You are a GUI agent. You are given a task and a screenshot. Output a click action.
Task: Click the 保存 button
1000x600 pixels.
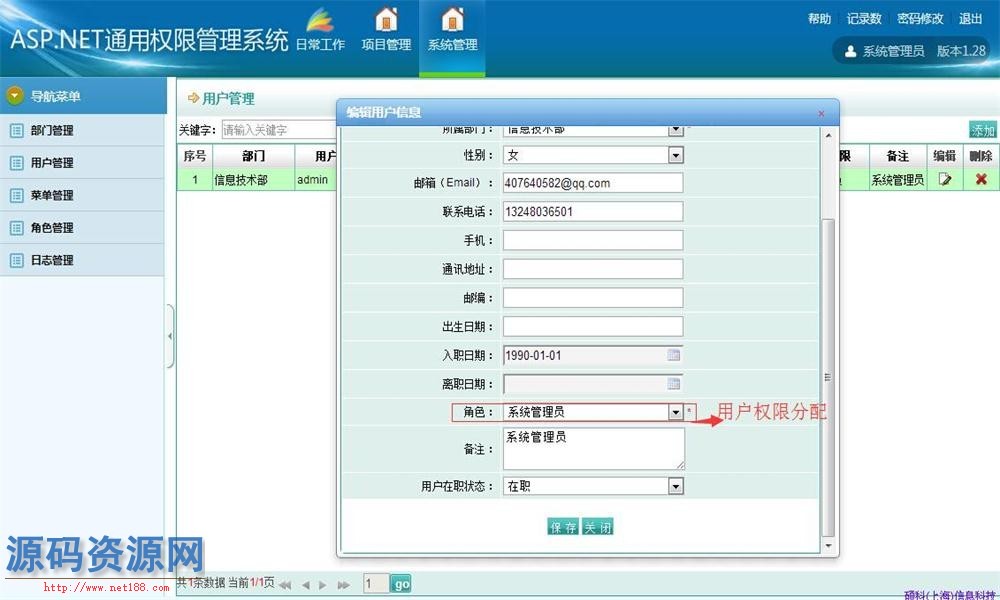tap(563, 527)
